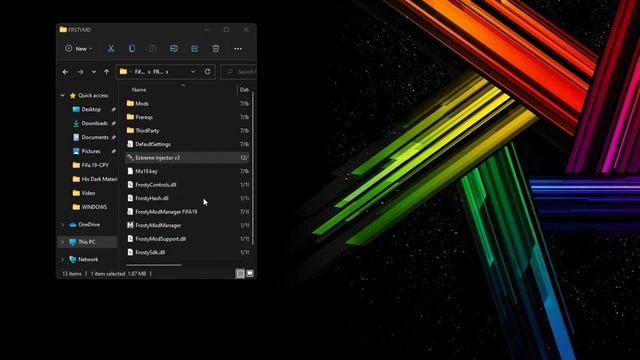Open Fifa.19-CPY folder in sidebar
Viewport: 640px width, 360px height.
pyautogui.click(x=95, y=165)
